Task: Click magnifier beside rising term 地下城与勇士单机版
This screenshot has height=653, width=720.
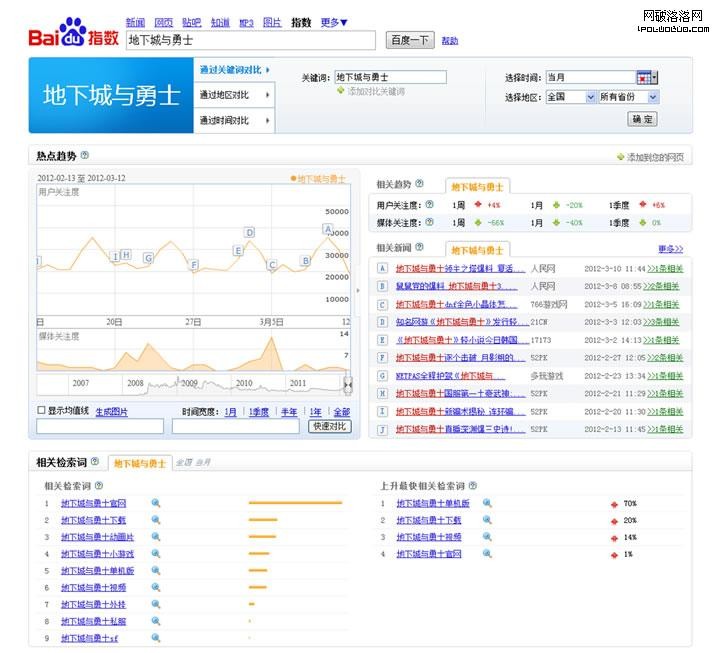Action: click(x=487, y=503)
